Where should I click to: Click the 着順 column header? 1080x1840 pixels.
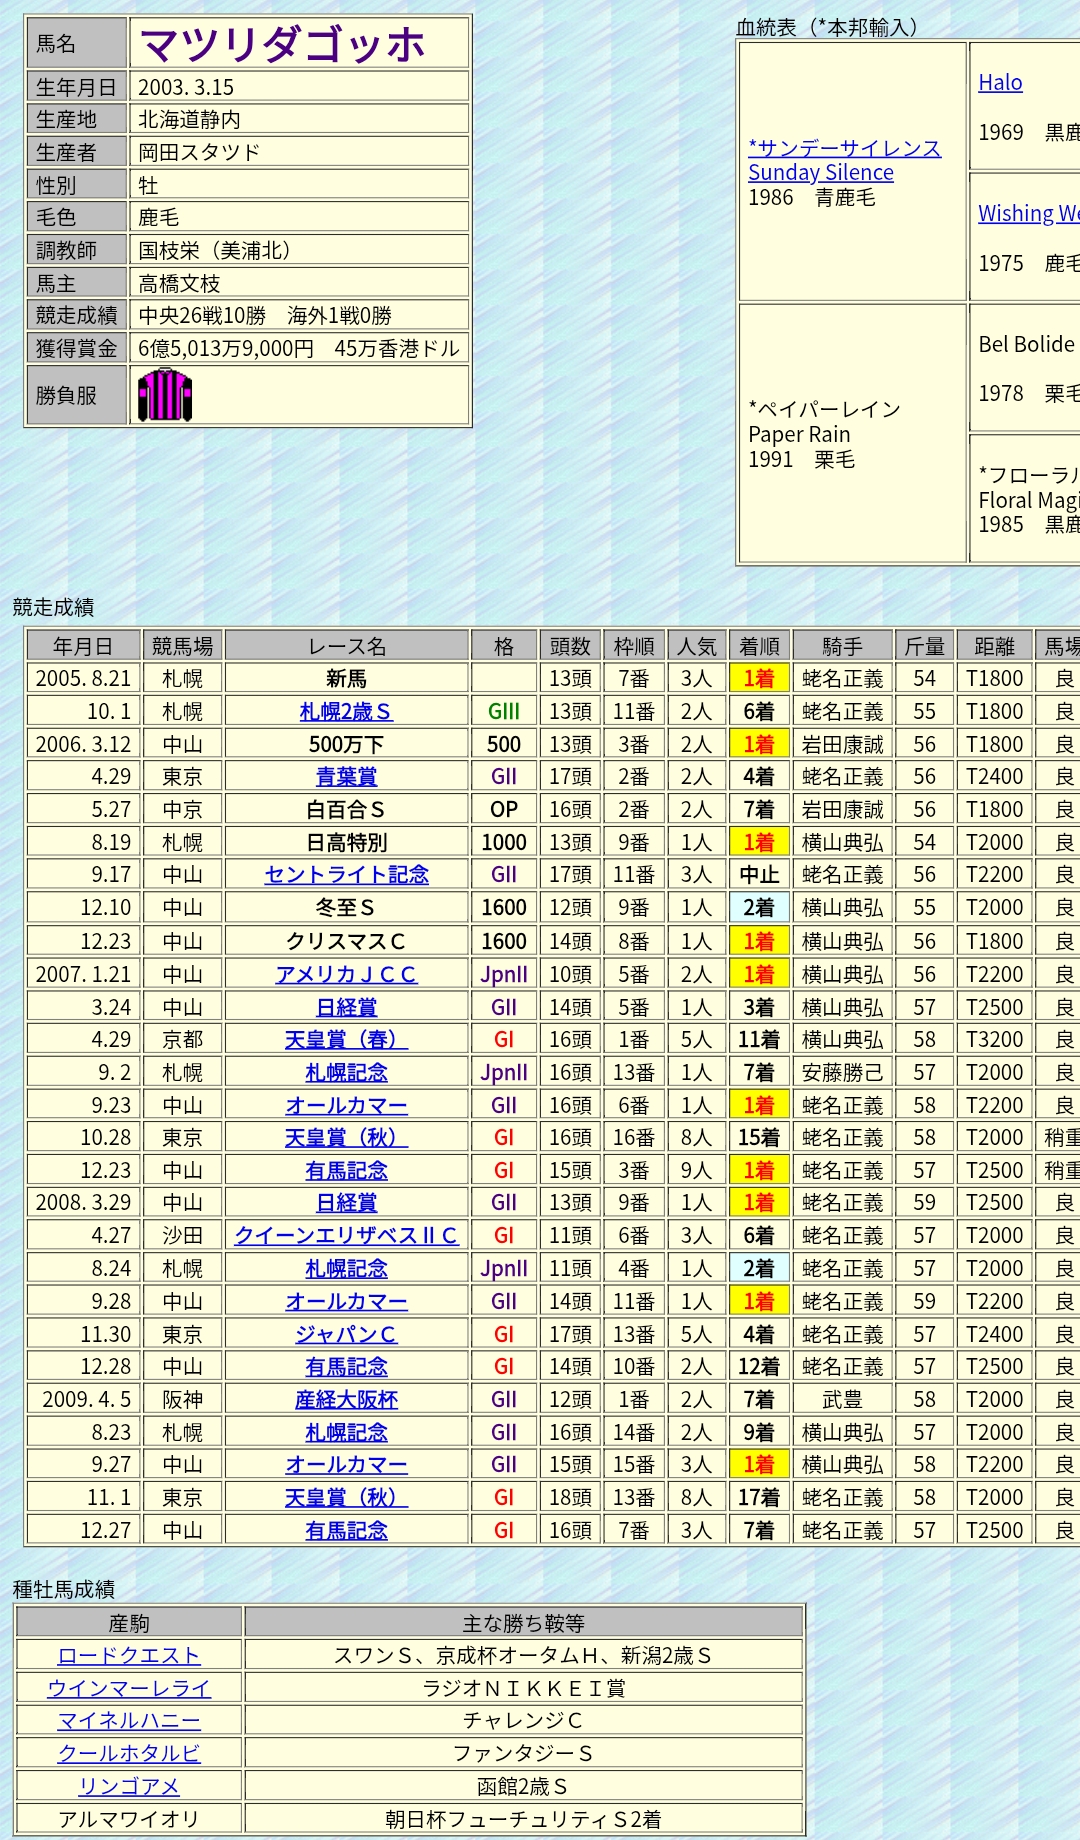(x=759, y=647)
